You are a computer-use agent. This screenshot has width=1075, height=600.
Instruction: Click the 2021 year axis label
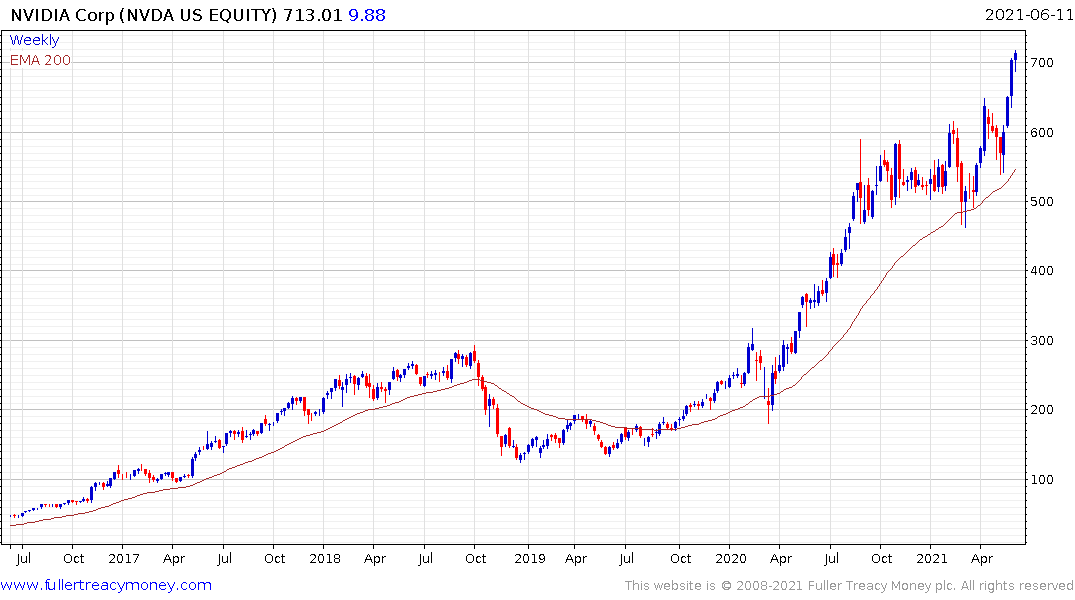[x=932, y=558]
